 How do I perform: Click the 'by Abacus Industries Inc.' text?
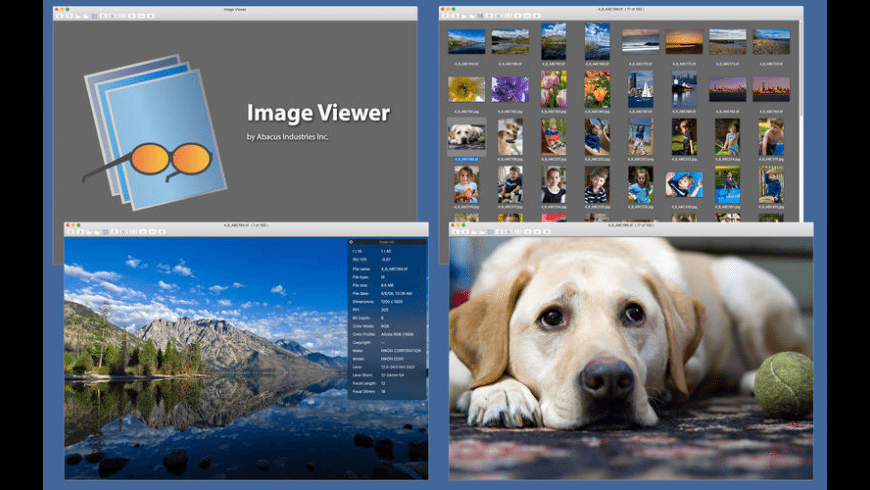[287, 137]
